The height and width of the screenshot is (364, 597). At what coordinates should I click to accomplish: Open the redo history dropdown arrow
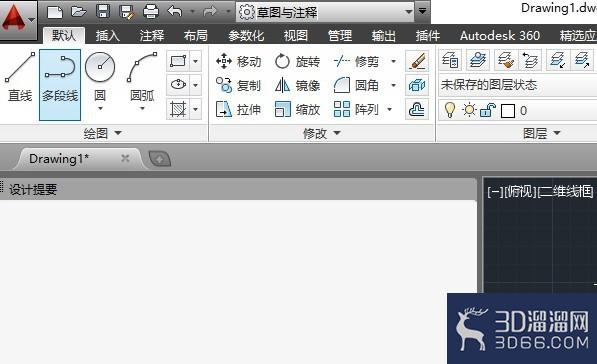pos(228,12)
